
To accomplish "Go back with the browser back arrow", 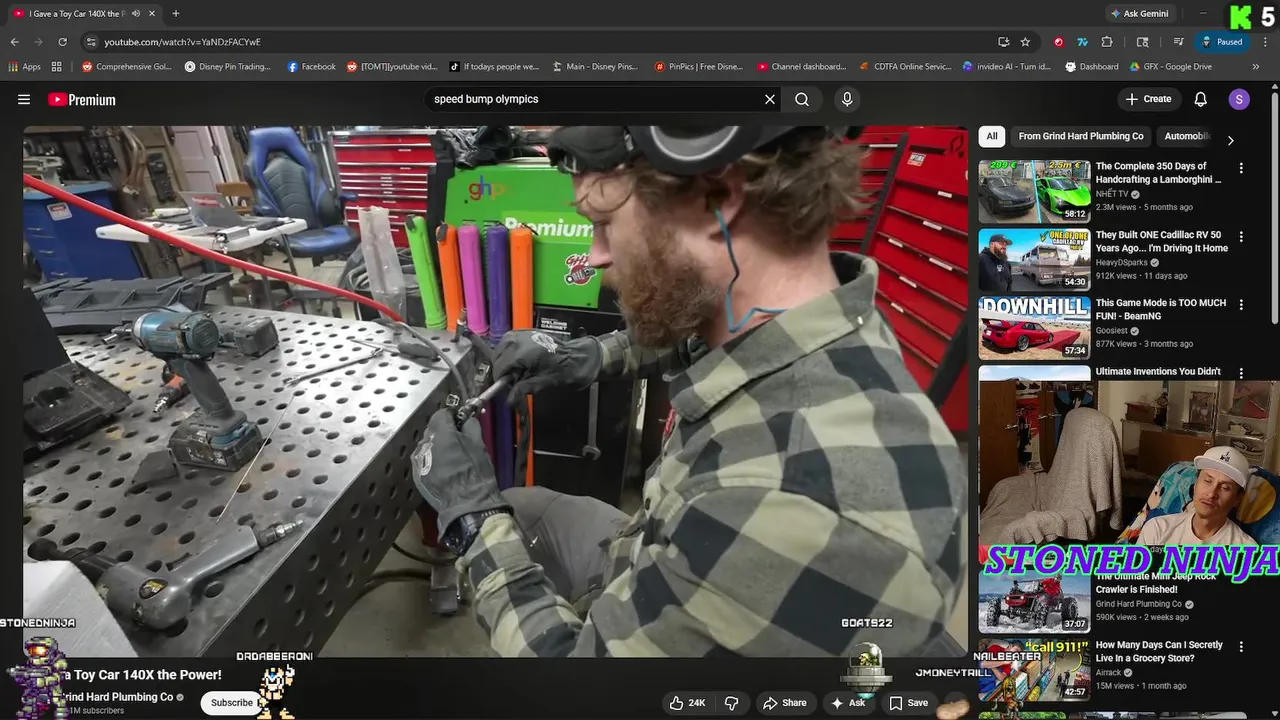I will pyautogui.click(x=14, y=42).
